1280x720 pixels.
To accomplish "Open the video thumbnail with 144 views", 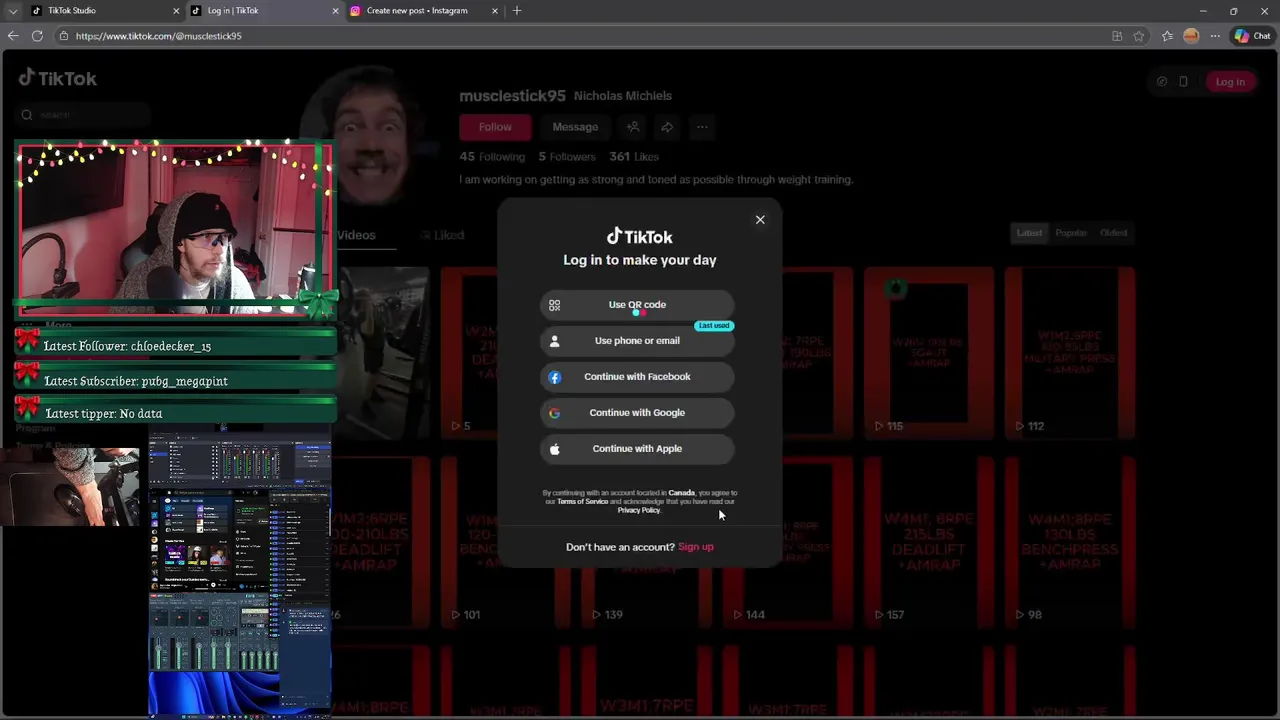I will point(788,542).
